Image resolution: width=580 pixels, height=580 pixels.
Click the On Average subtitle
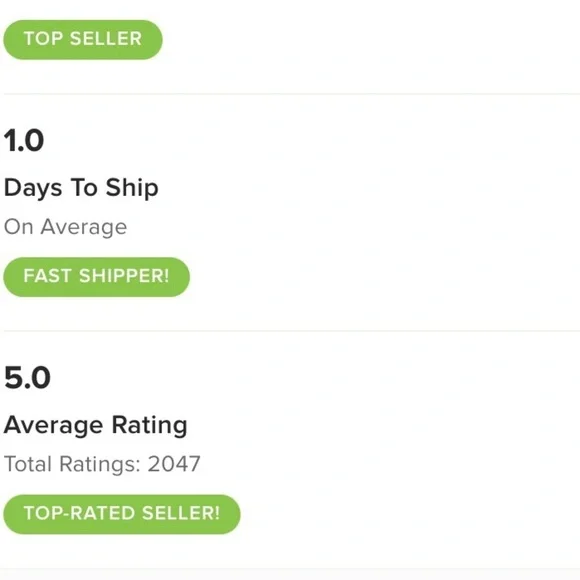click(x=65, y=227)
